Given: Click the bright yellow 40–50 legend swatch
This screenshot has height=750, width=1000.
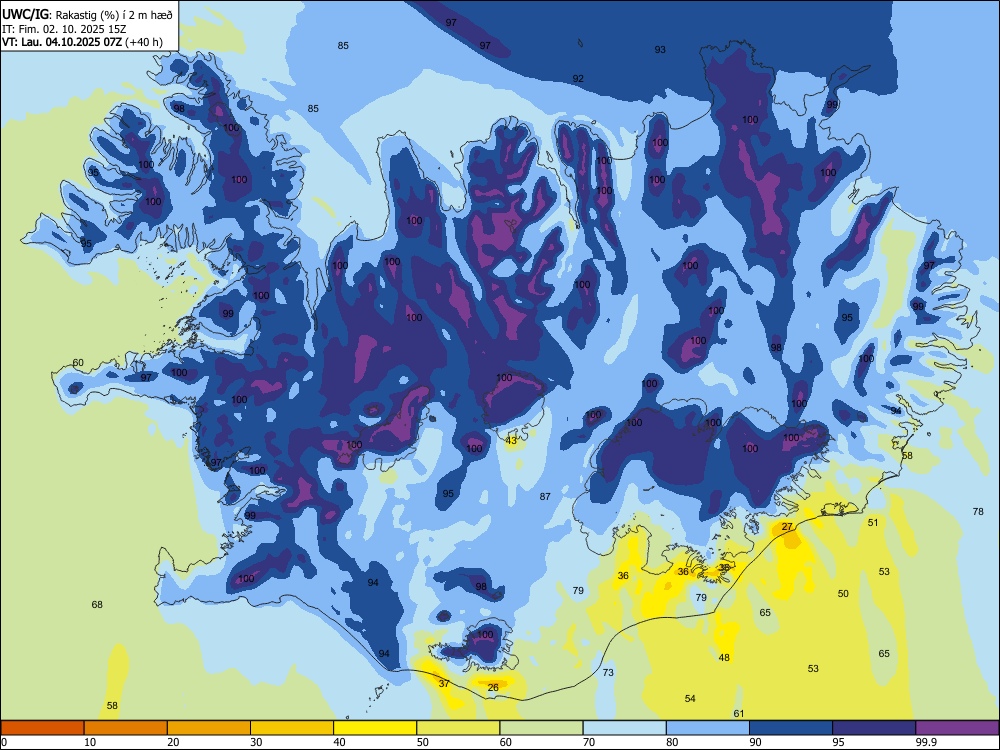Looking at the screenshot, I should (x=375, y=728).
